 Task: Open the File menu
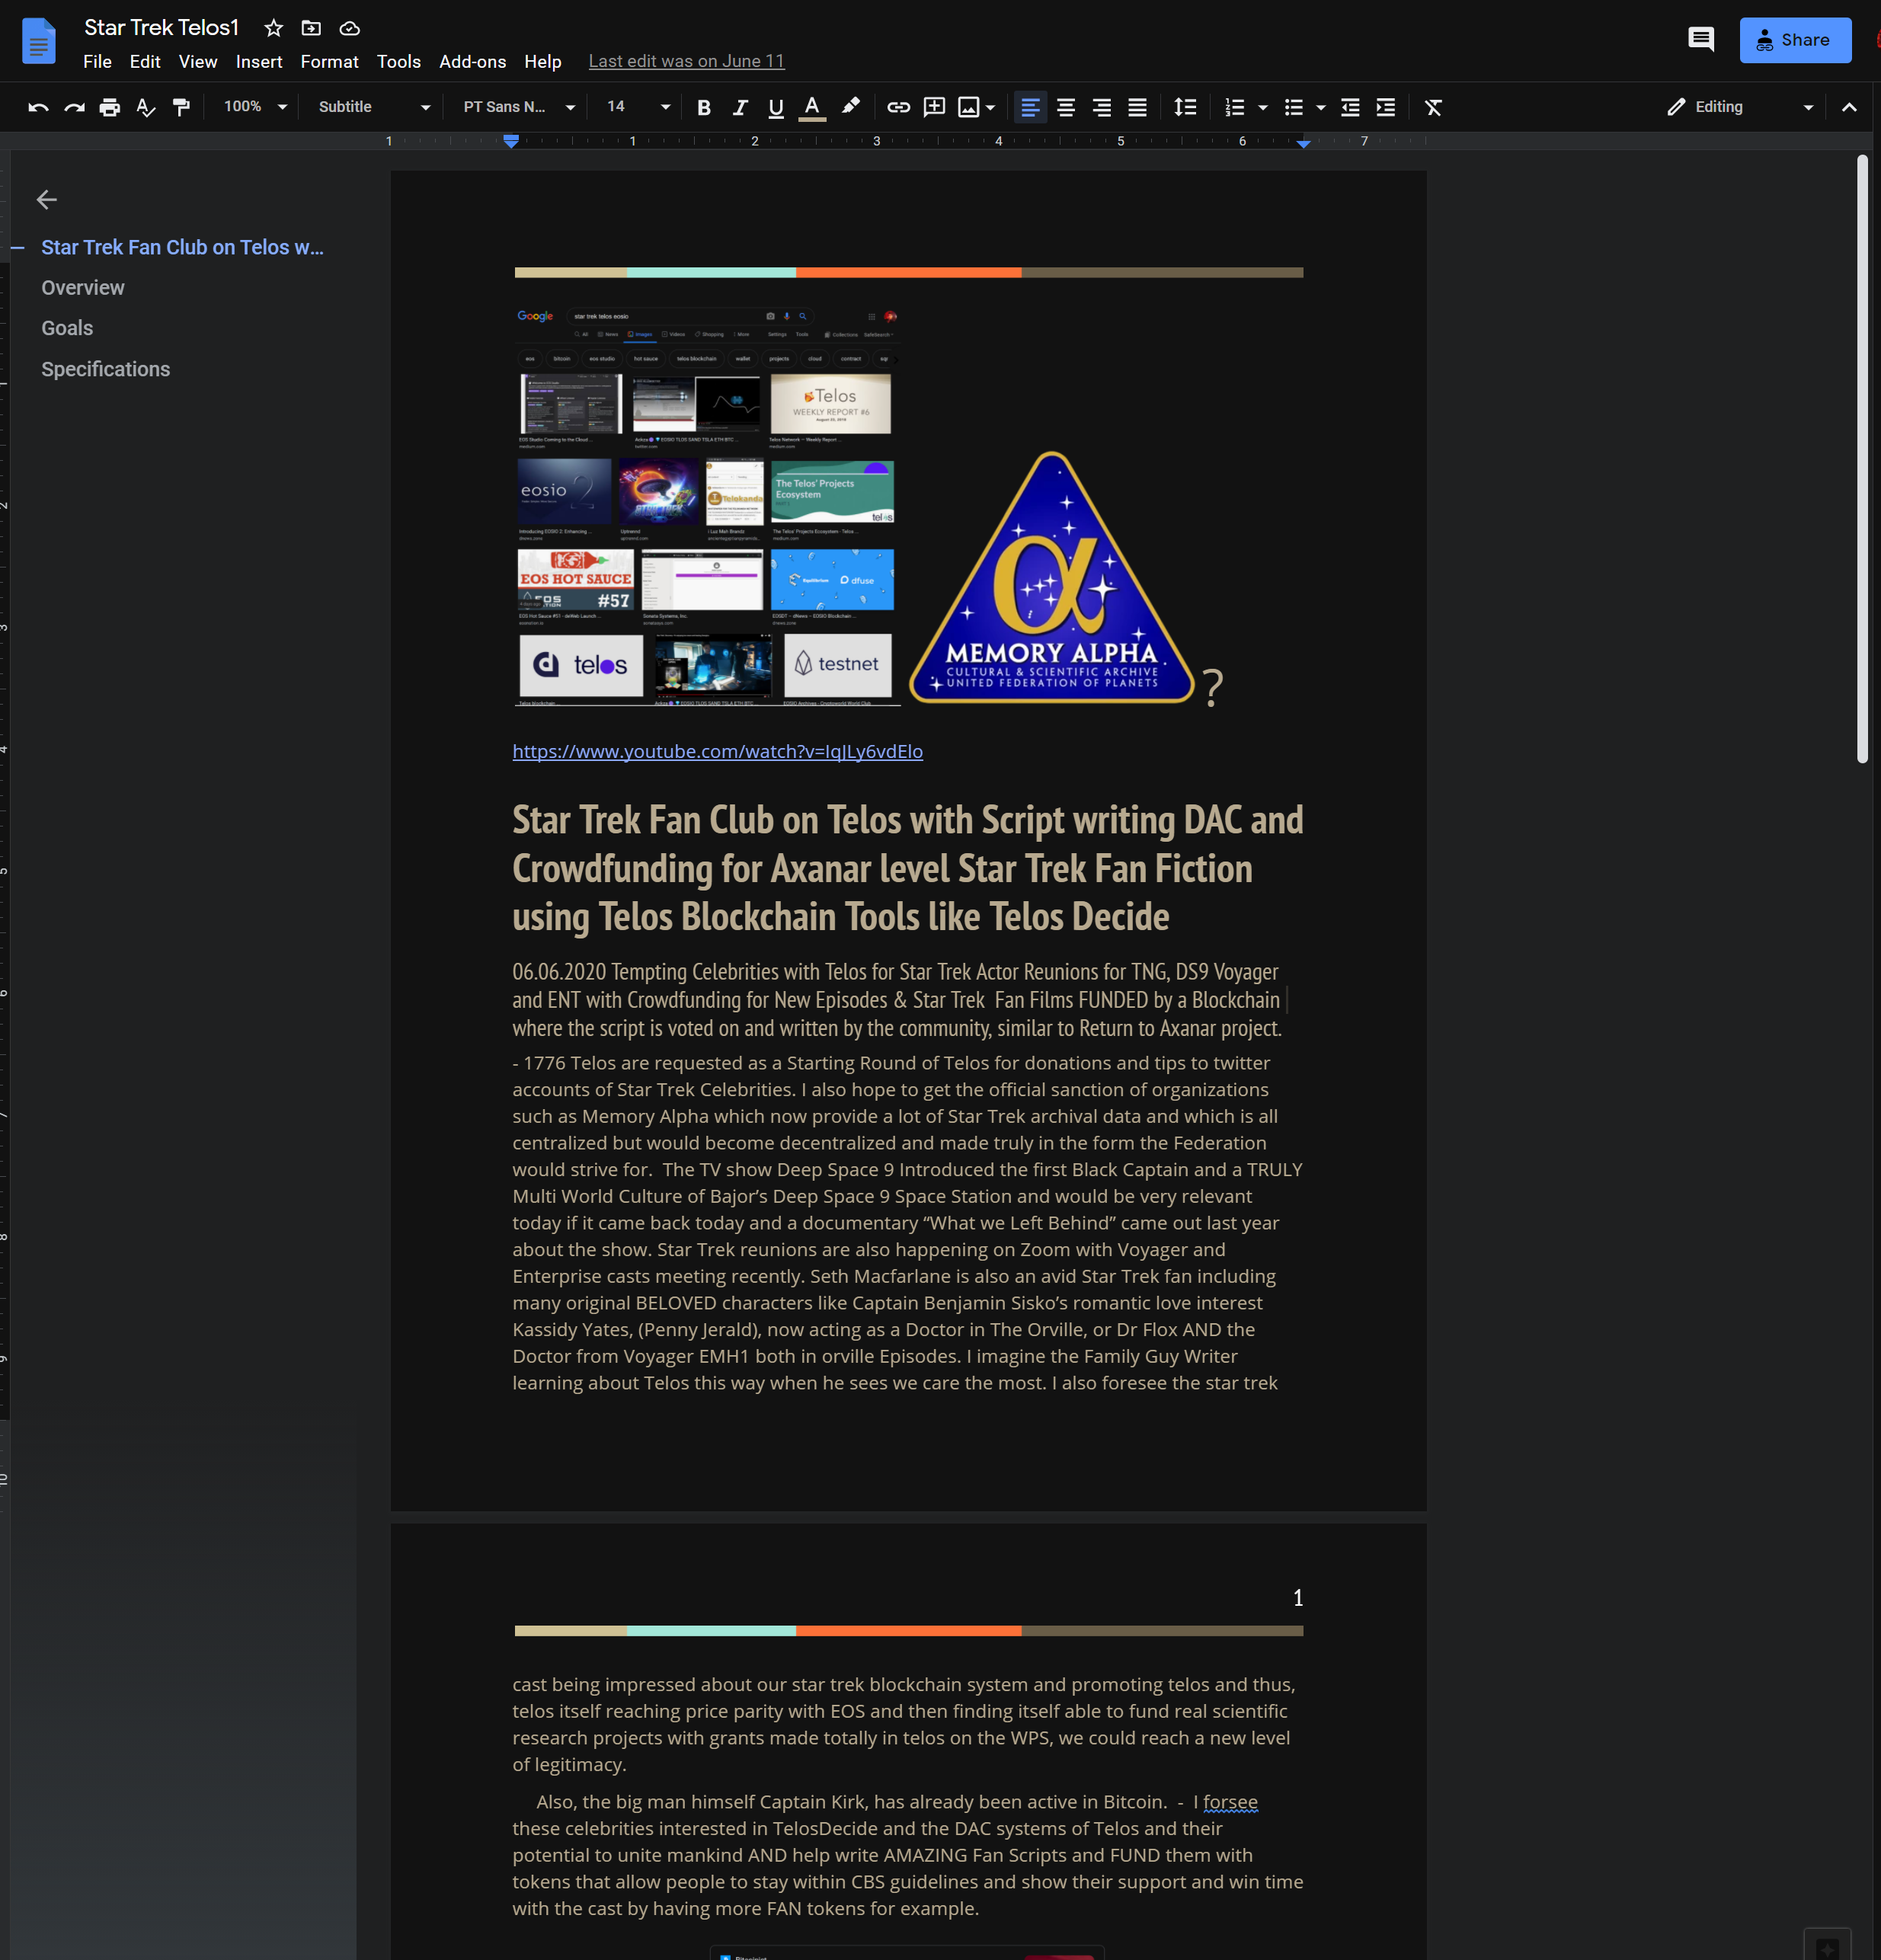[97, 62]
